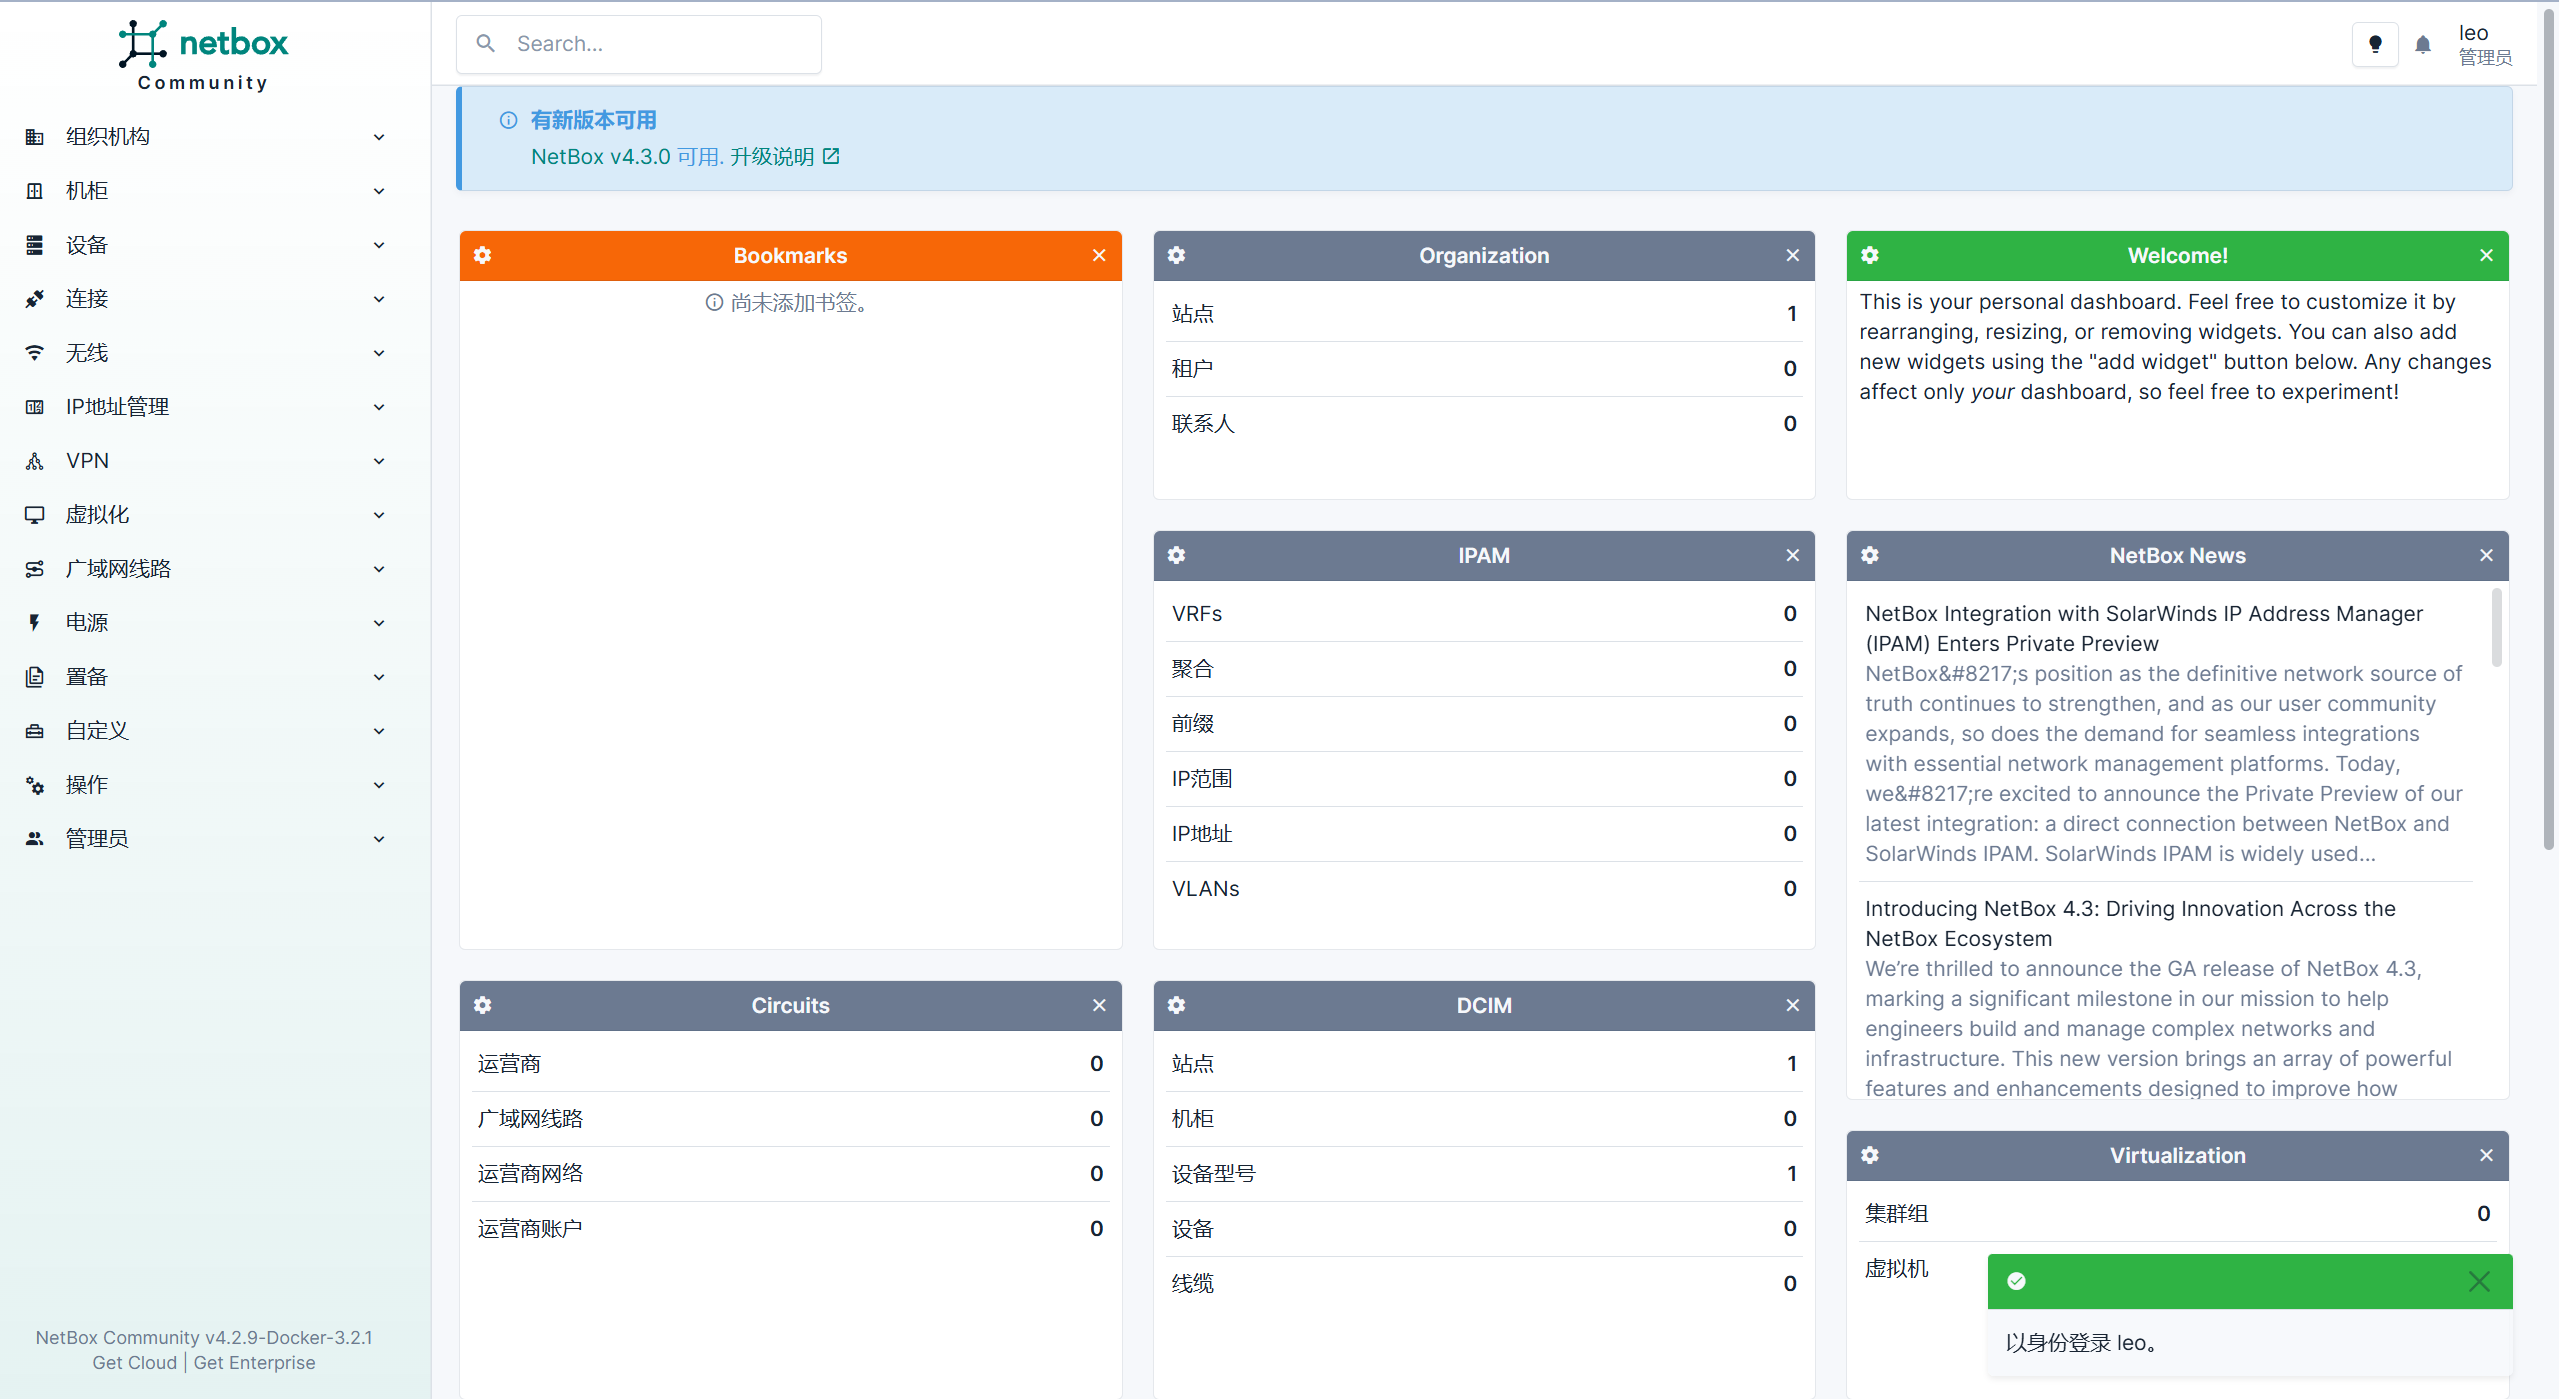
Task: Open notifications bell icon
Action: click(2423, 44)
